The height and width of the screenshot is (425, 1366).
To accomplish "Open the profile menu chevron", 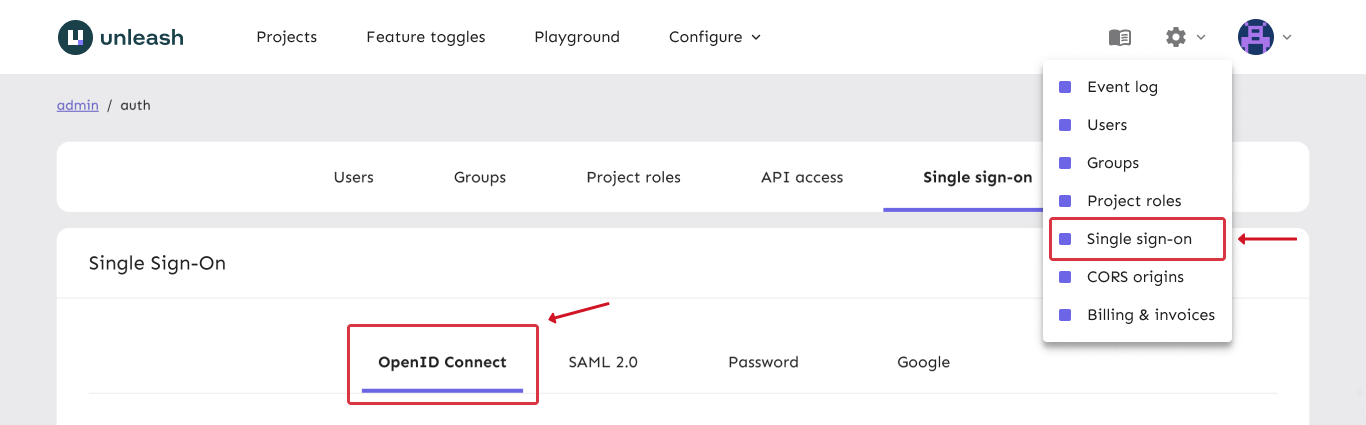I will [x=1287, y=37].
